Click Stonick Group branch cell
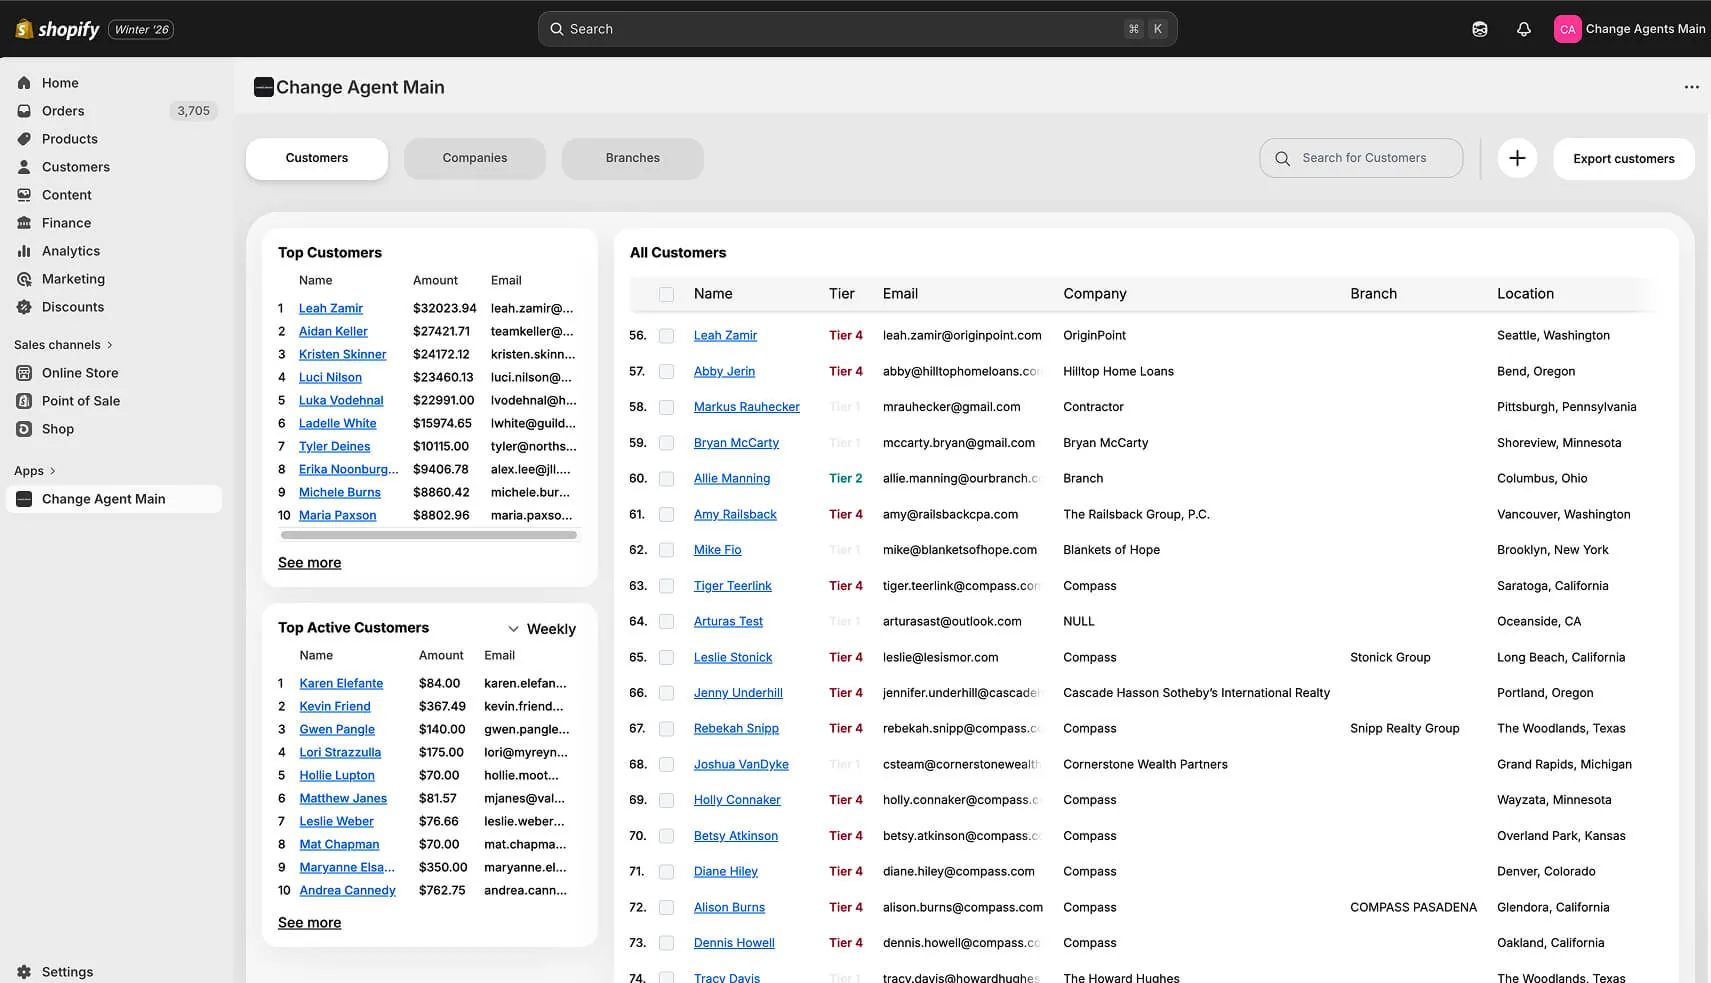The image size is (1711, 983). [x=1390, y=658]
